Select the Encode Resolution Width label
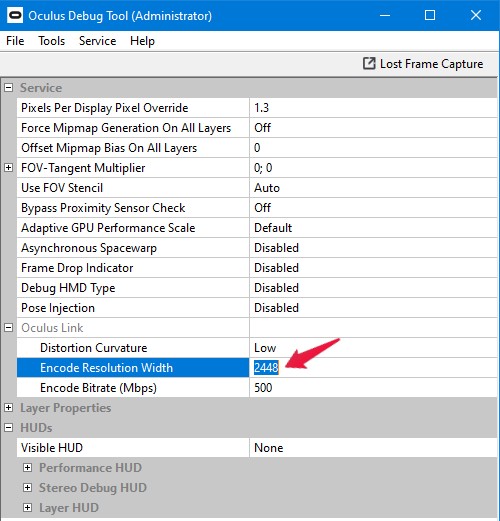Screen dimensions: 500x521 tap(106, 368)
